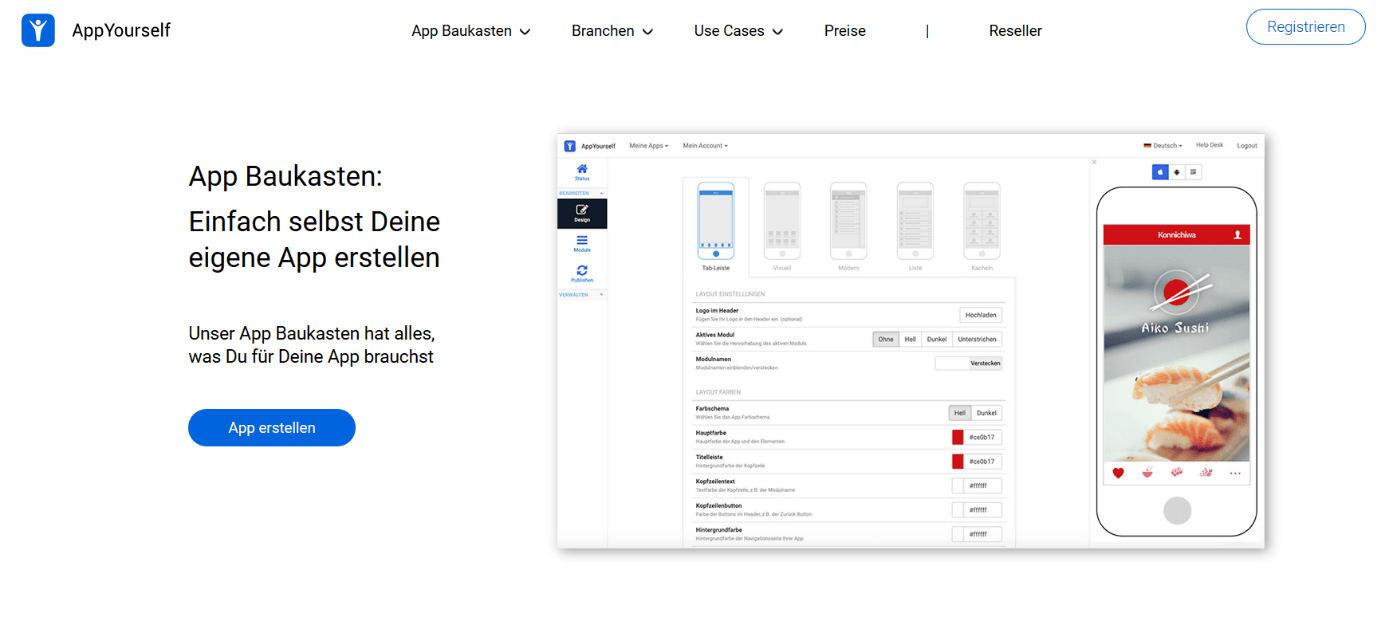Open the Reseller page
The width and height of the screenshot is (1385, 621).
[1015, 31]
